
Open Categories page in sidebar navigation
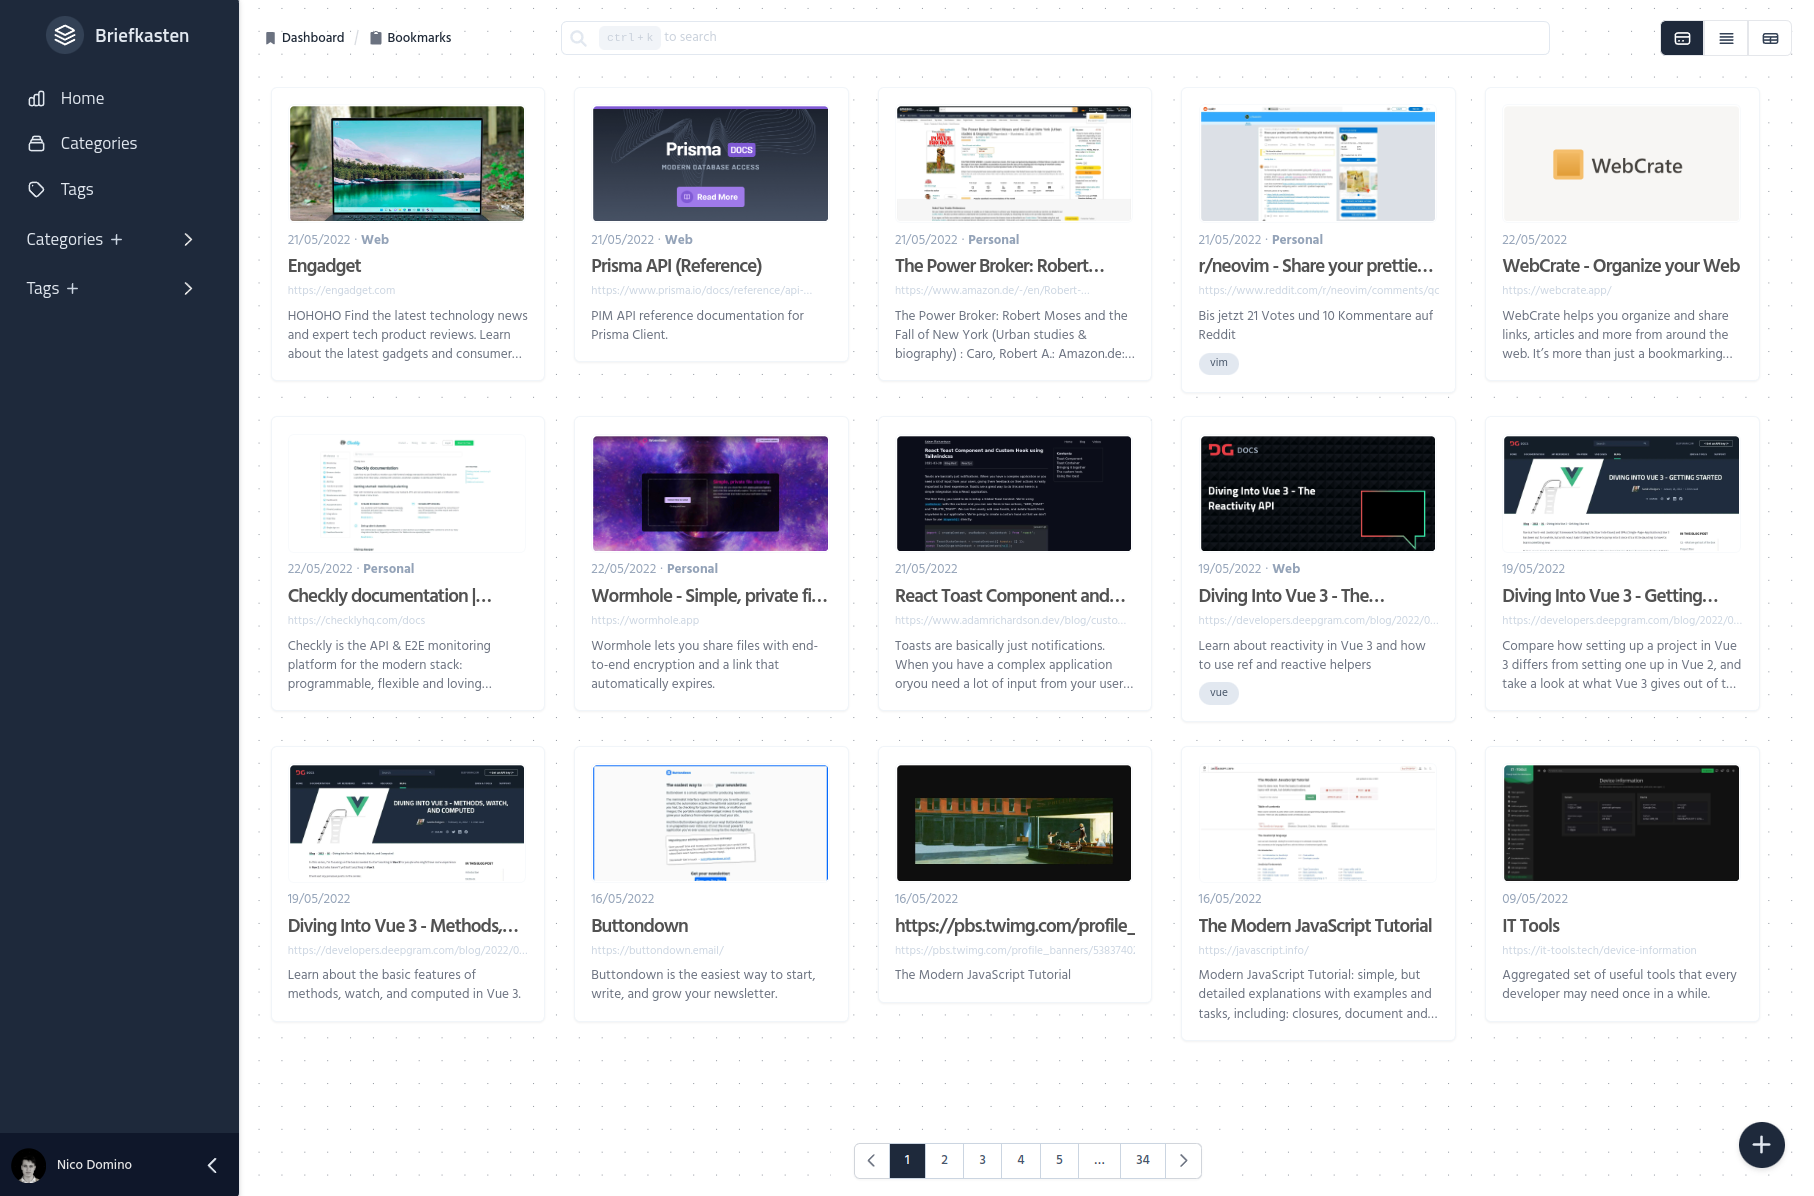coord(98,143)
